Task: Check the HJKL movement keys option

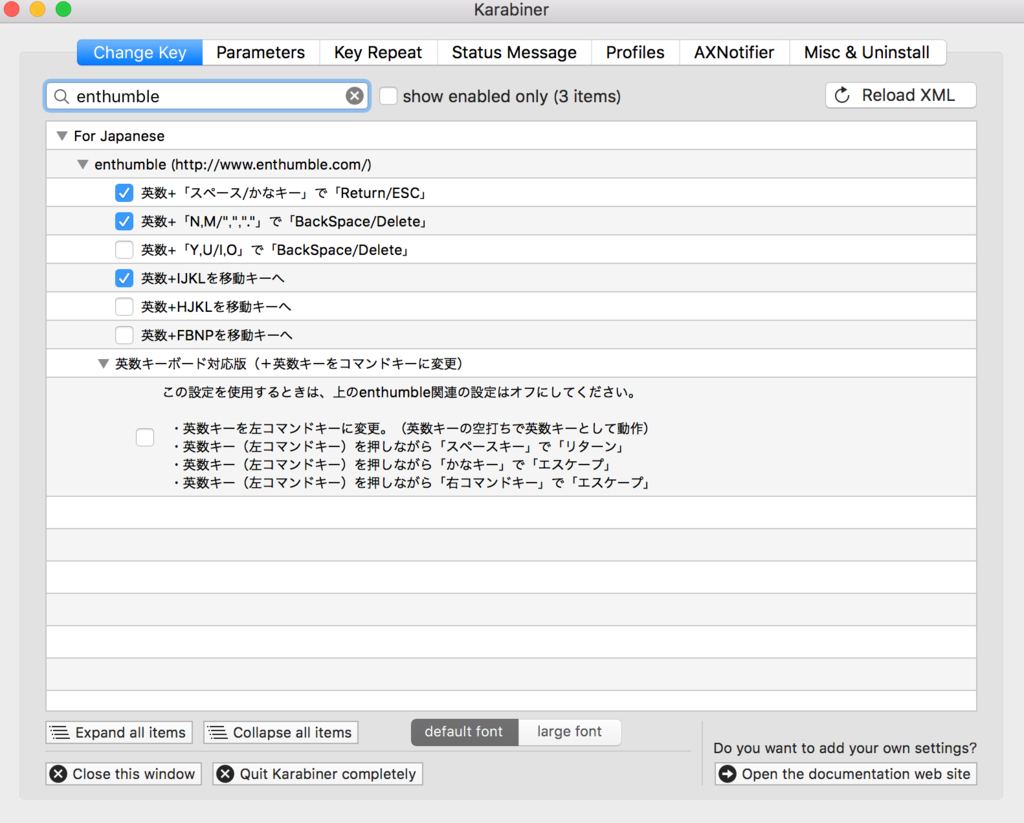Action: [x=124, y=306]
